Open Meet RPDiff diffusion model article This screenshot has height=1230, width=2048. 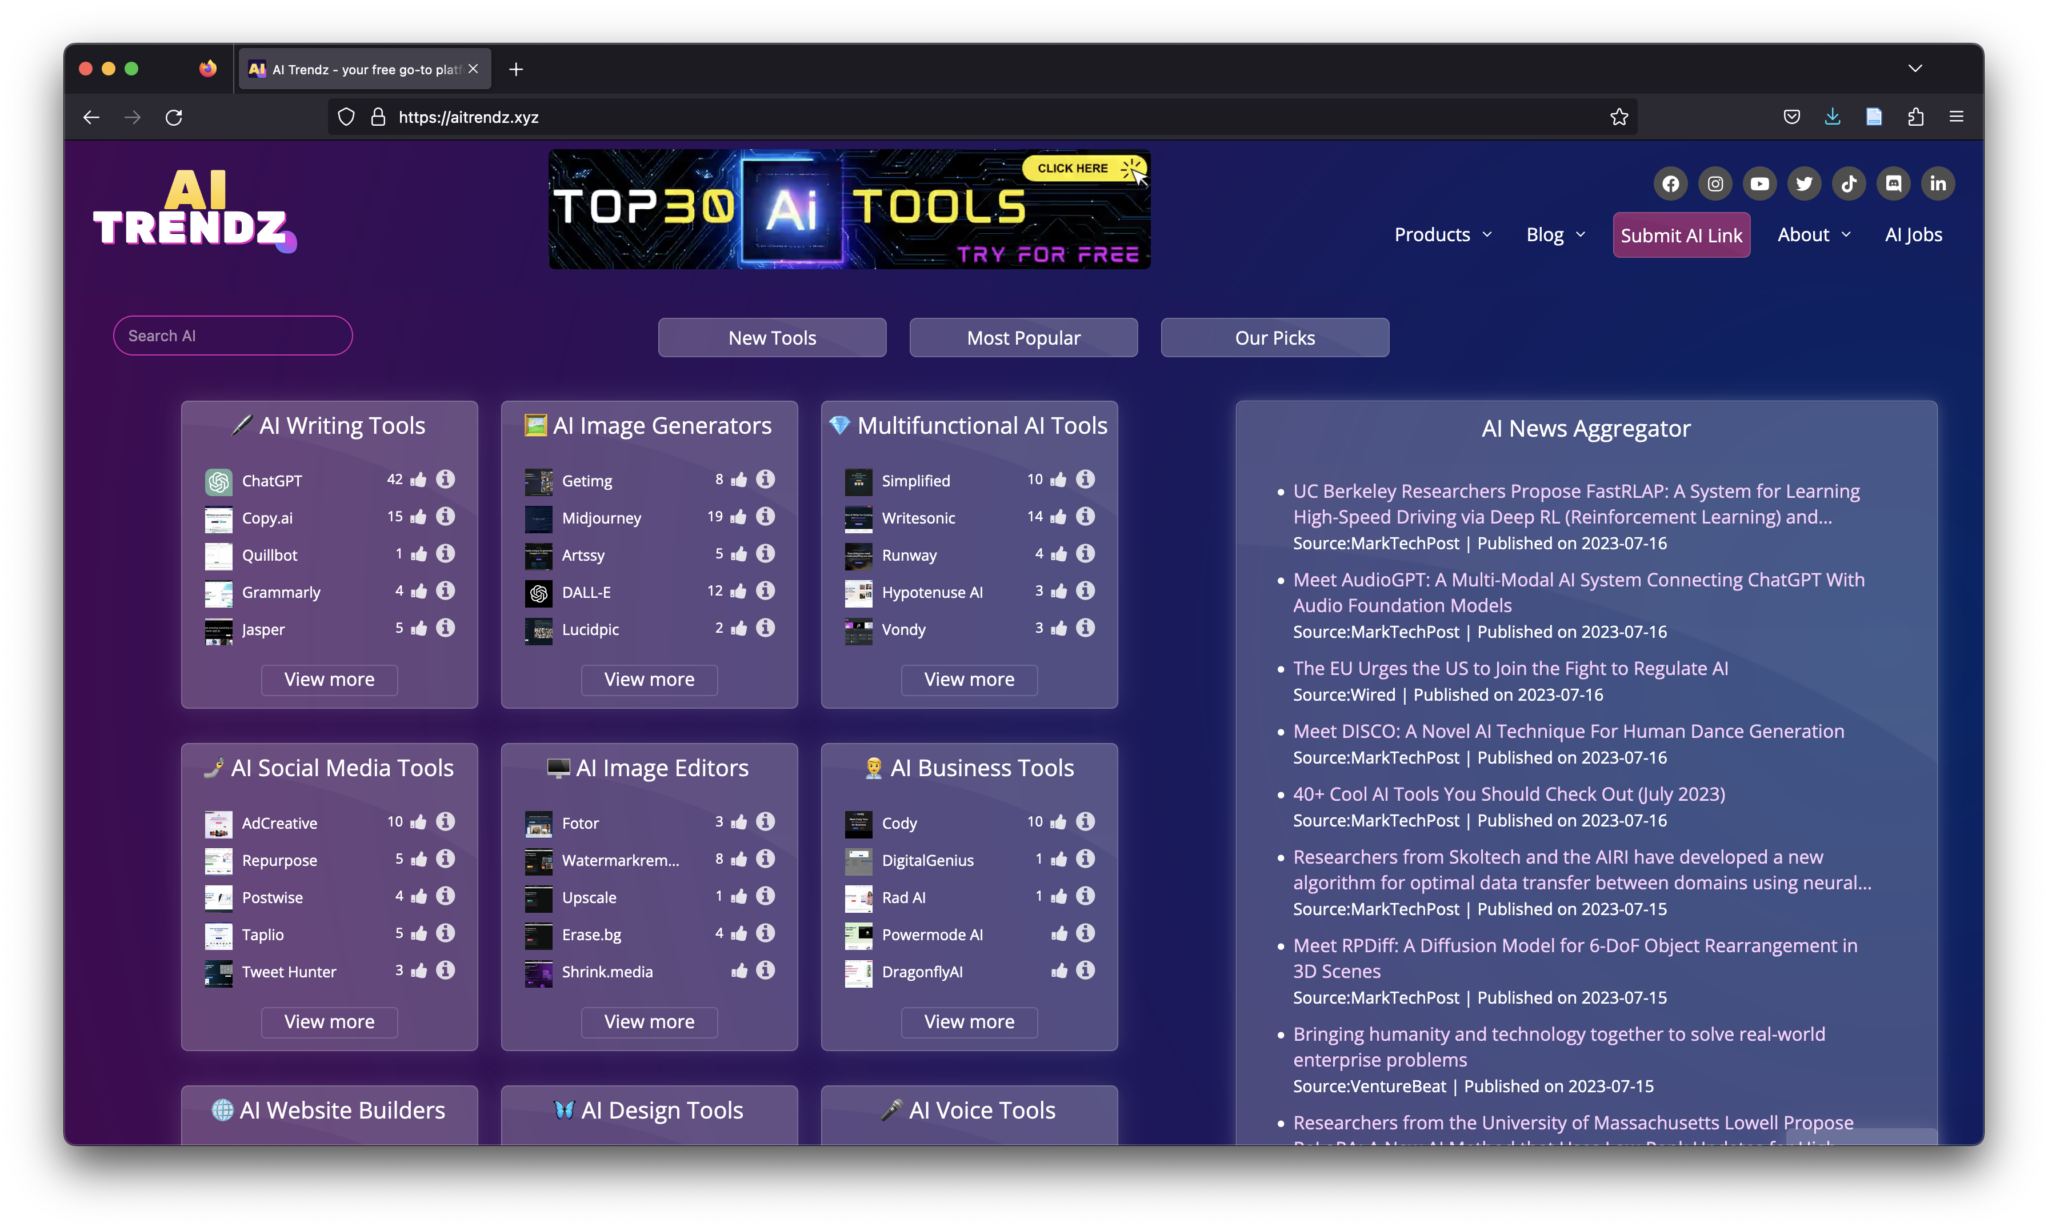click(1575, 959)
